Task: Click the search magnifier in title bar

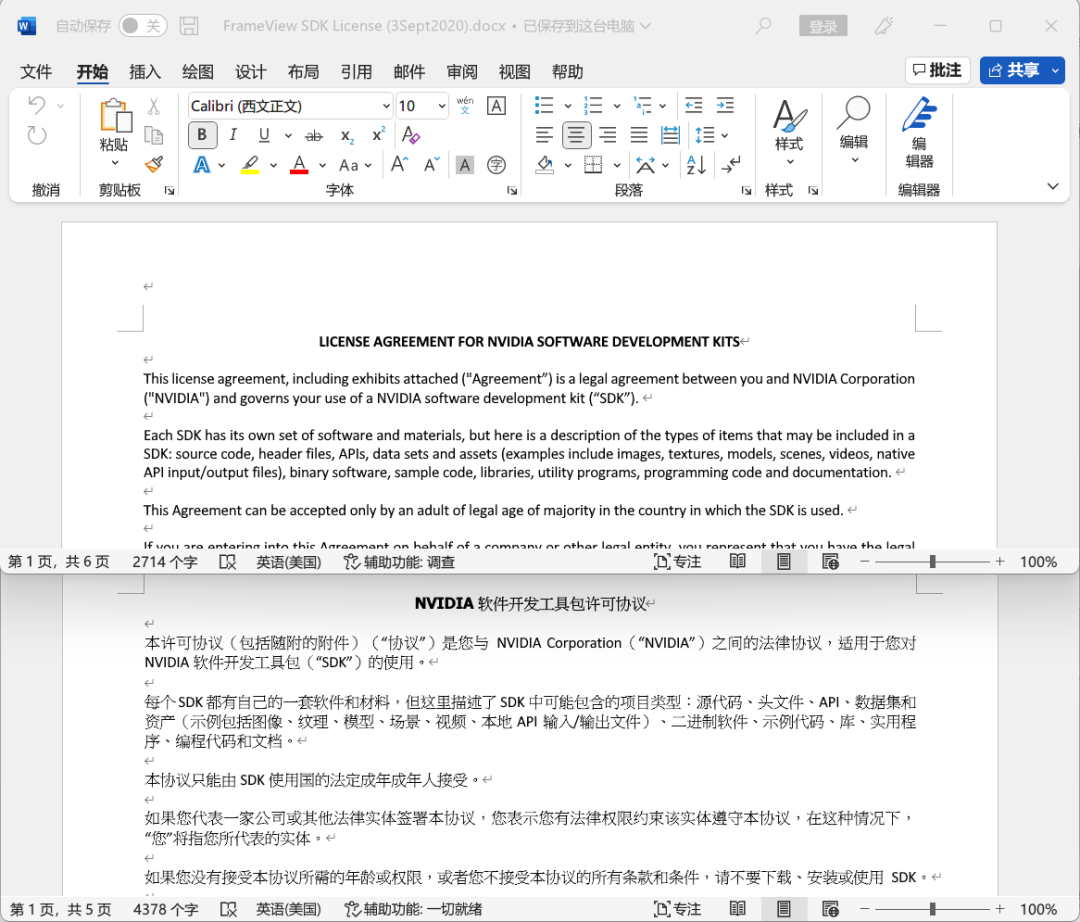Action: [763, 26]
